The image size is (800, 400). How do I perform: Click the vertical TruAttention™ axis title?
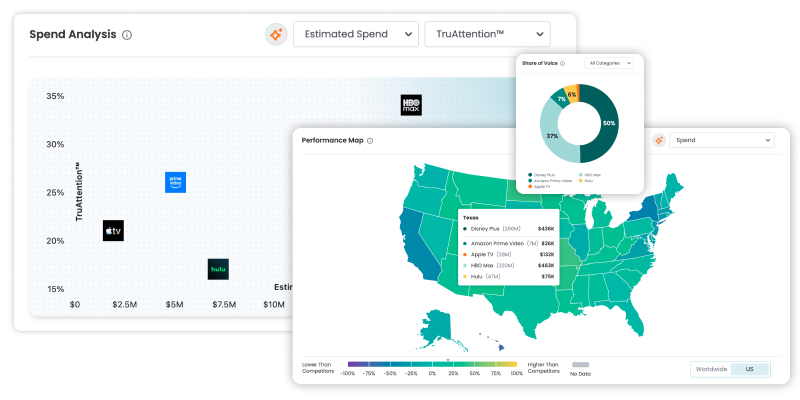tap(79, 192)
